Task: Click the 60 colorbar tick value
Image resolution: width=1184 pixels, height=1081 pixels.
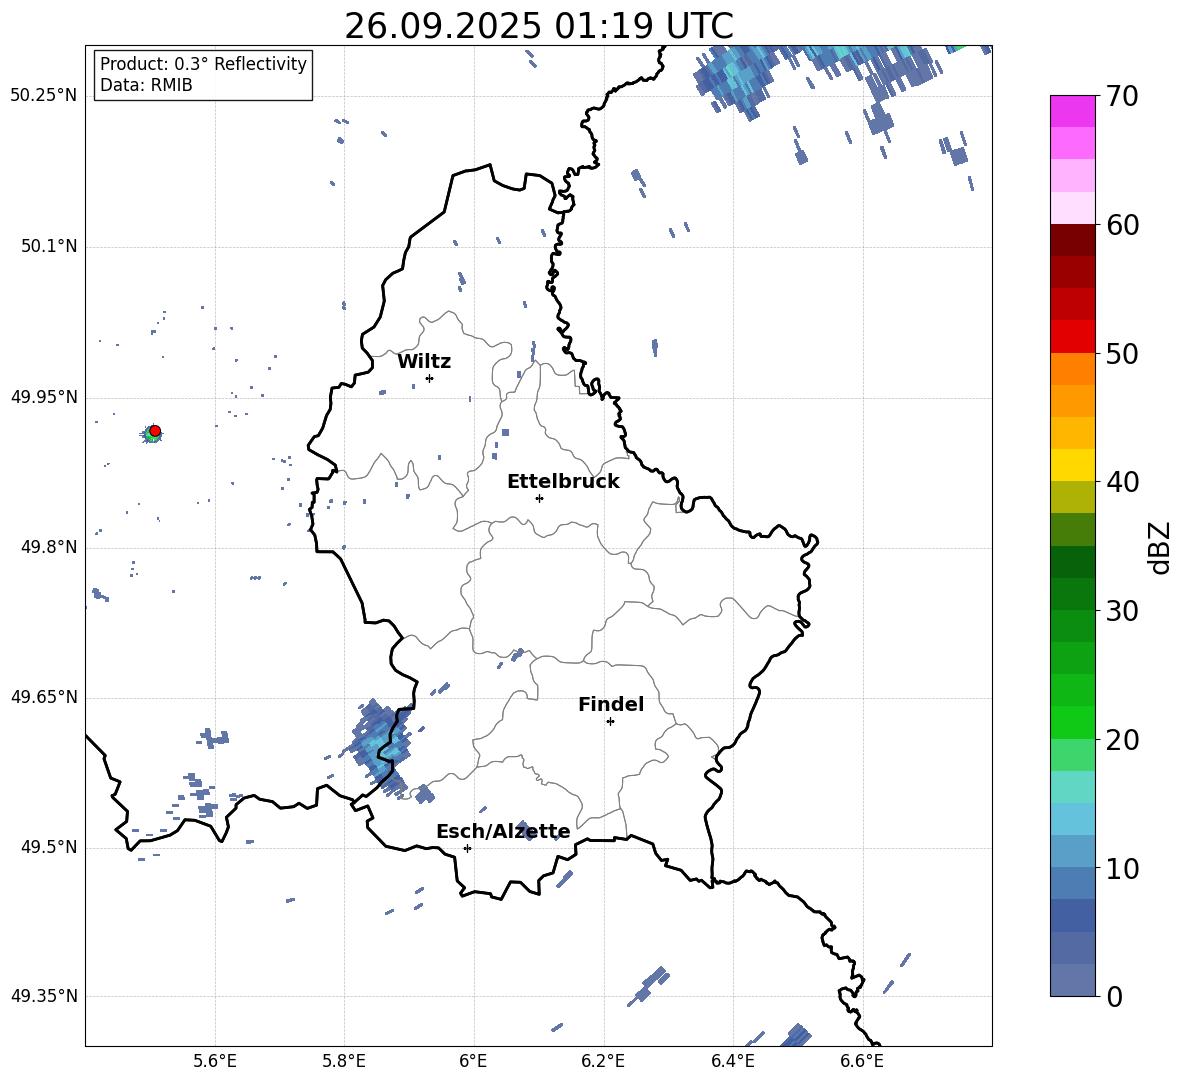Action: tap(1122, 225)
